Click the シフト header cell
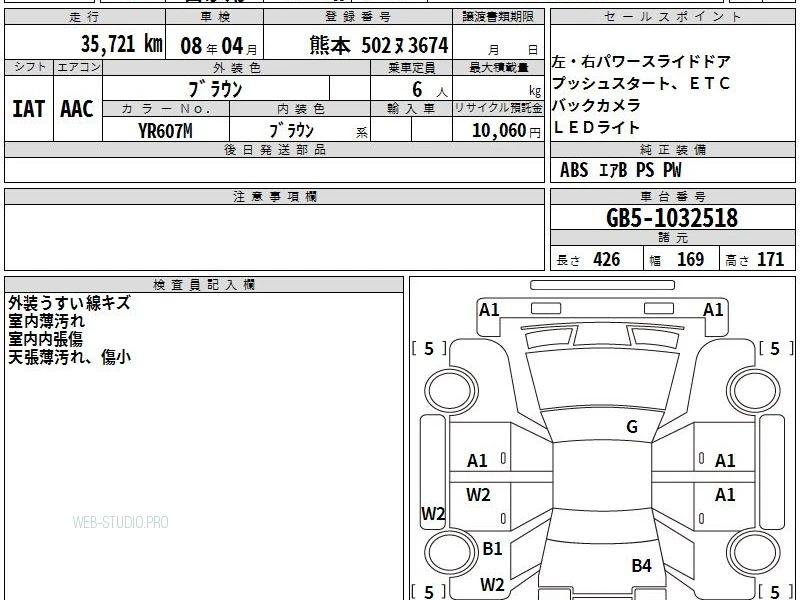Screen dimensions: 800x600 (29, 67)
